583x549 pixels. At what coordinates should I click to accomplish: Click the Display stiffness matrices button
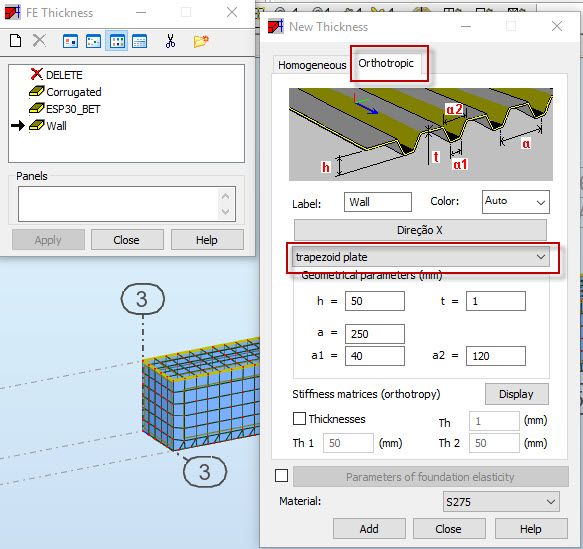point(516,394)
